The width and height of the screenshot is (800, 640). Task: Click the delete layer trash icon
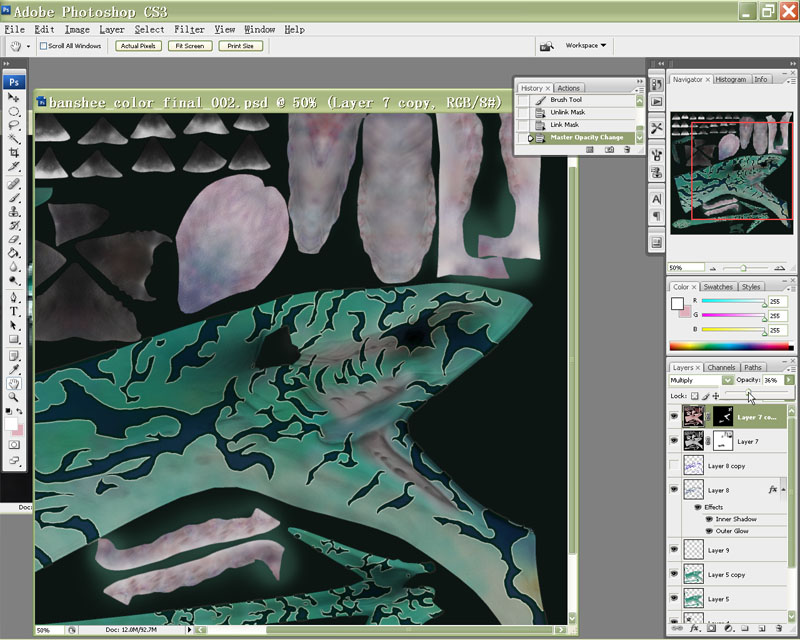[779, 628]
